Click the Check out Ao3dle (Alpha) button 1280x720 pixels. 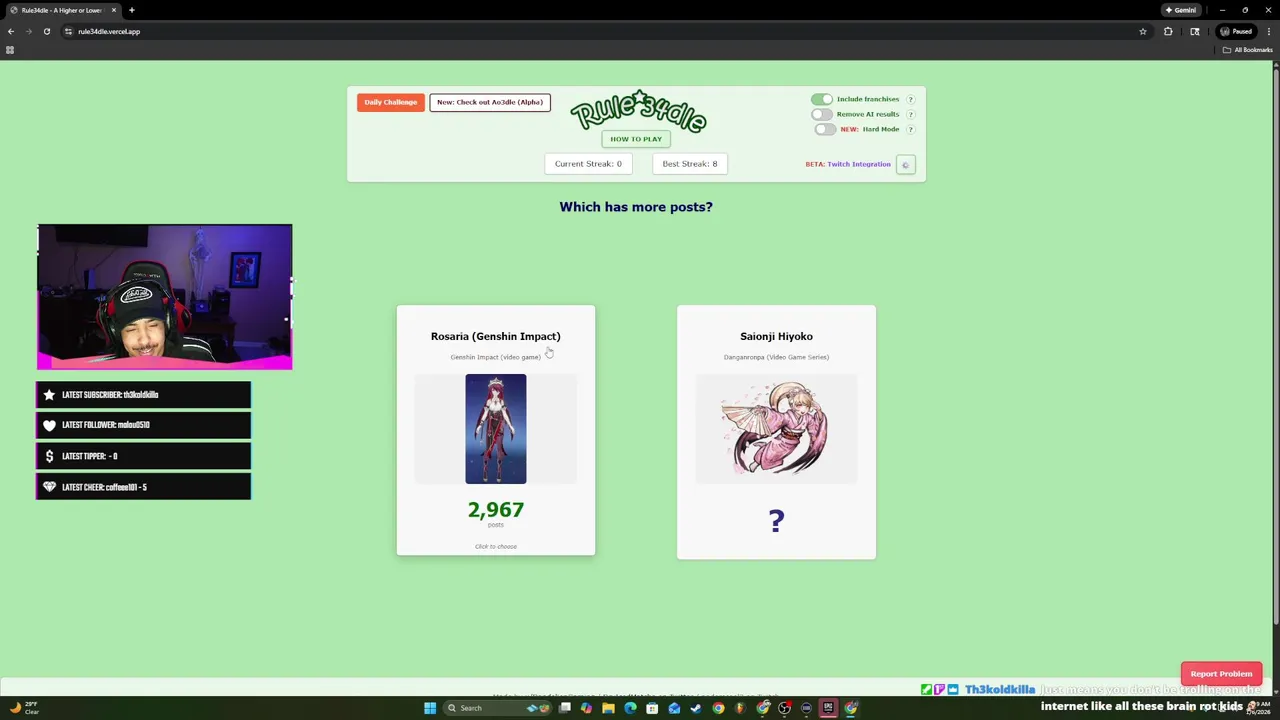[x=490, y=102]
